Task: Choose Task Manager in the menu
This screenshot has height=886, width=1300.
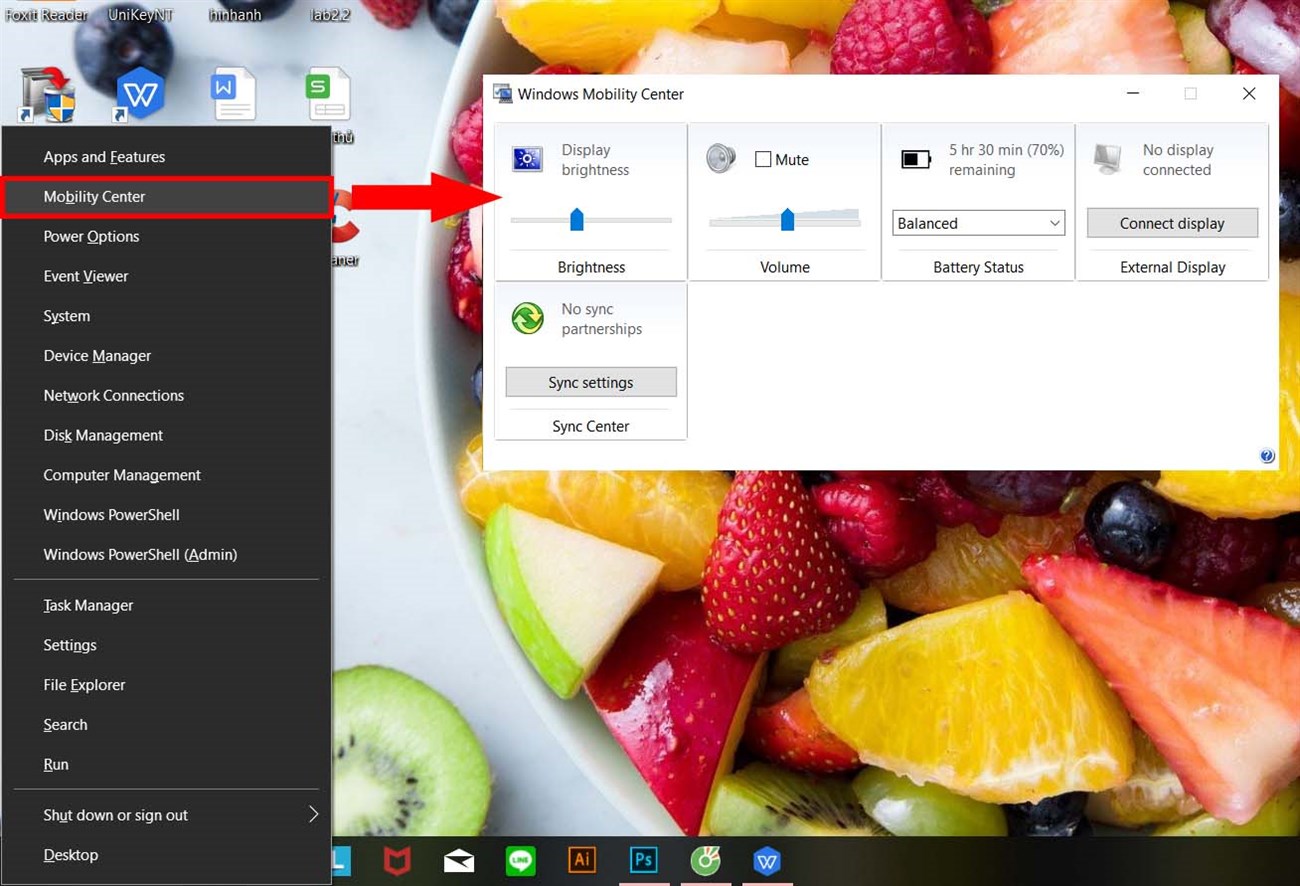Action: coord(88,605)
